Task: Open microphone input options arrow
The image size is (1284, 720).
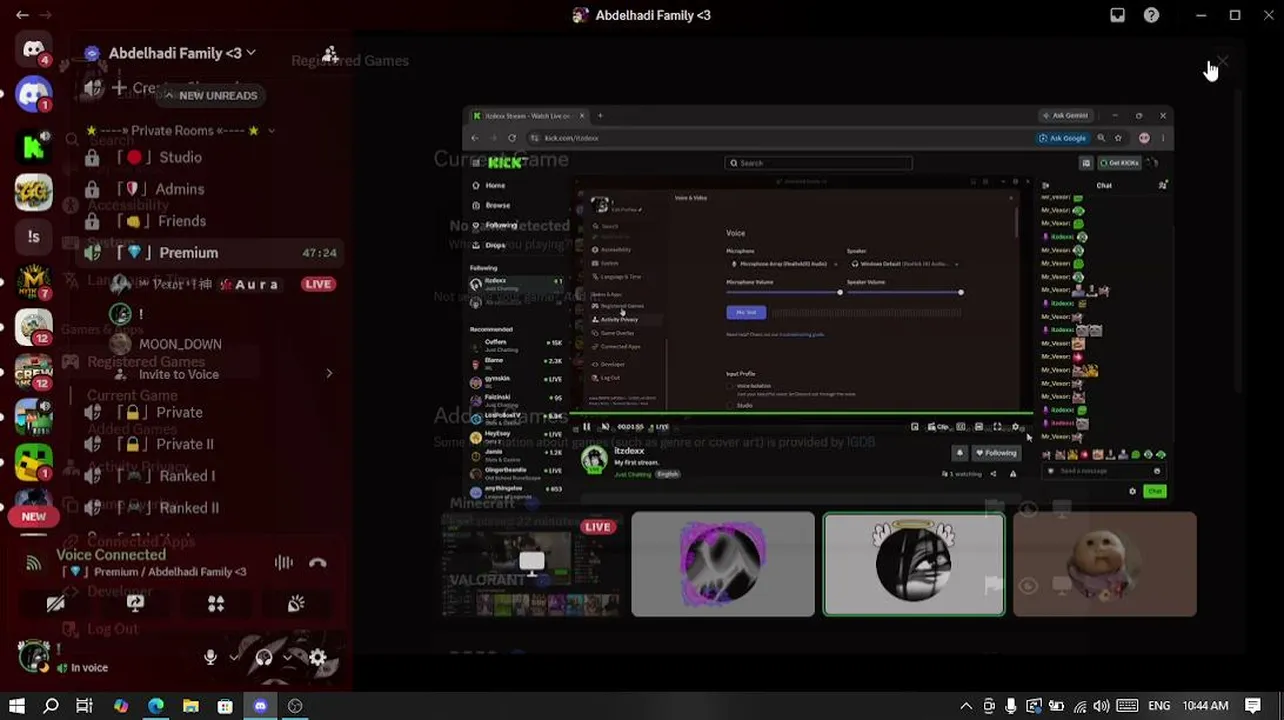Action: [234, 657]
